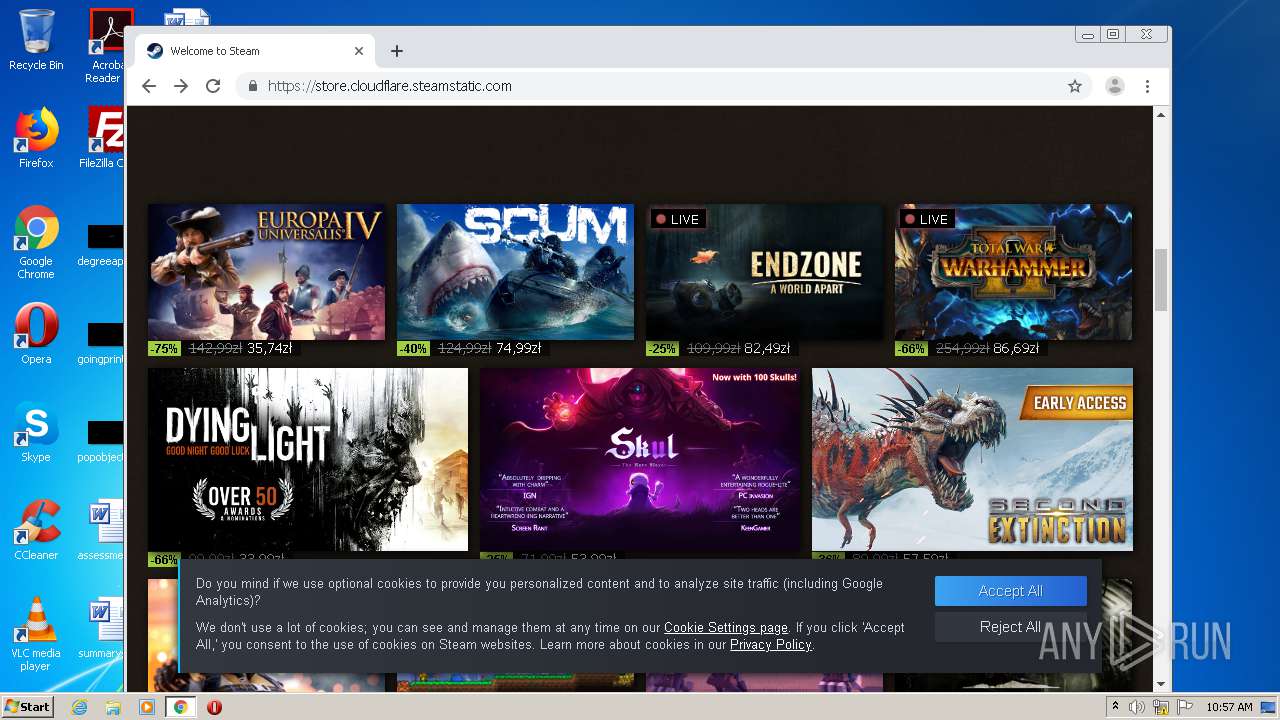Viewport: 1280px width, 720px height.
Task: Click the LIVE badge on Endzone
Action: click(678, 219)
